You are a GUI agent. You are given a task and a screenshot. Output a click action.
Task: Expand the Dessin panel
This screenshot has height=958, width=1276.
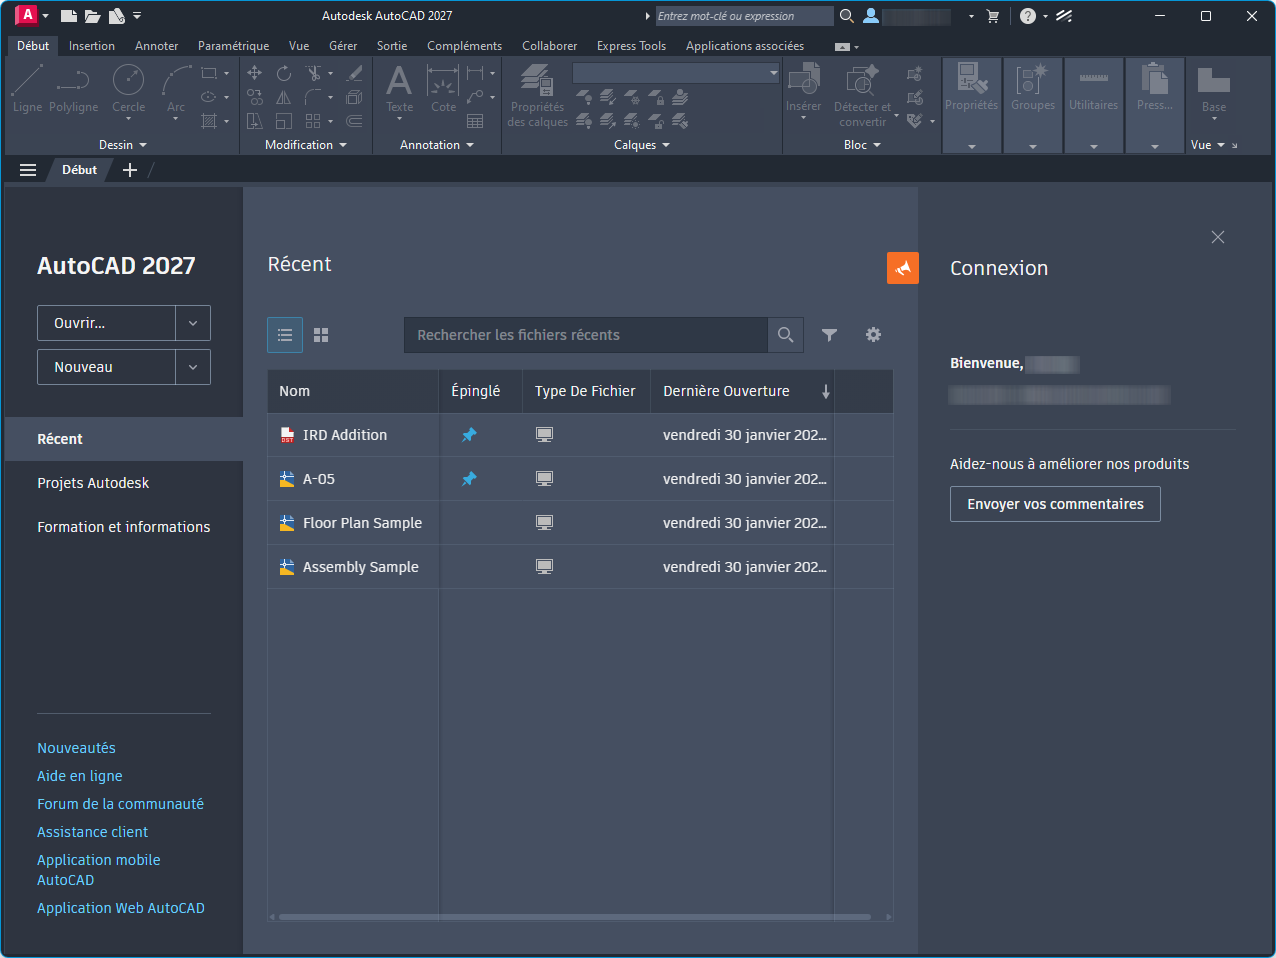[x=122, y=145]
